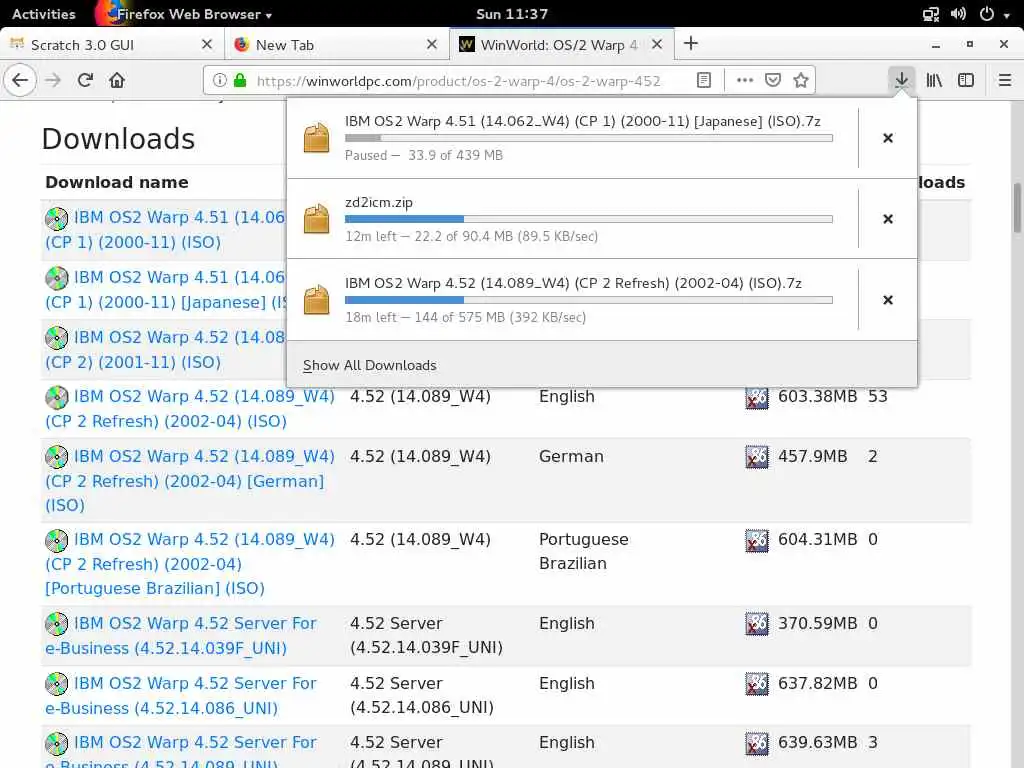Click the volume icon in top bar
The height and width of the screenshot is (768, 1024).
tap(958, 14)
